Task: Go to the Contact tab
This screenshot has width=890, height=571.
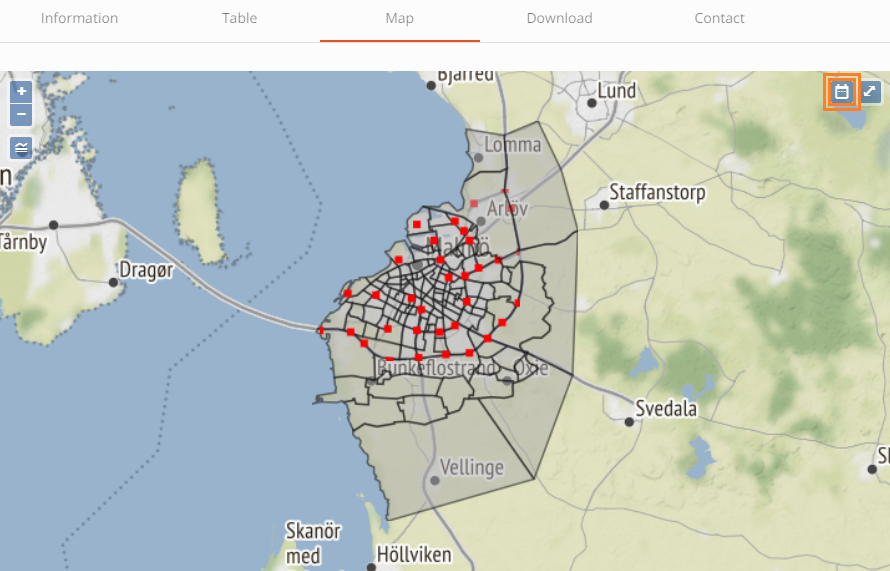Action: coord(719,18)
